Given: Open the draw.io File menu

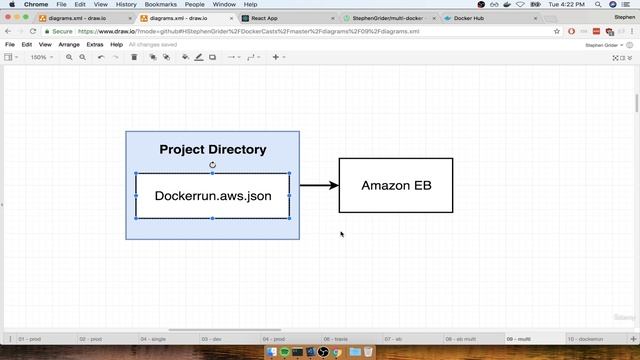Looking at the screenshot, I should 10,44.
